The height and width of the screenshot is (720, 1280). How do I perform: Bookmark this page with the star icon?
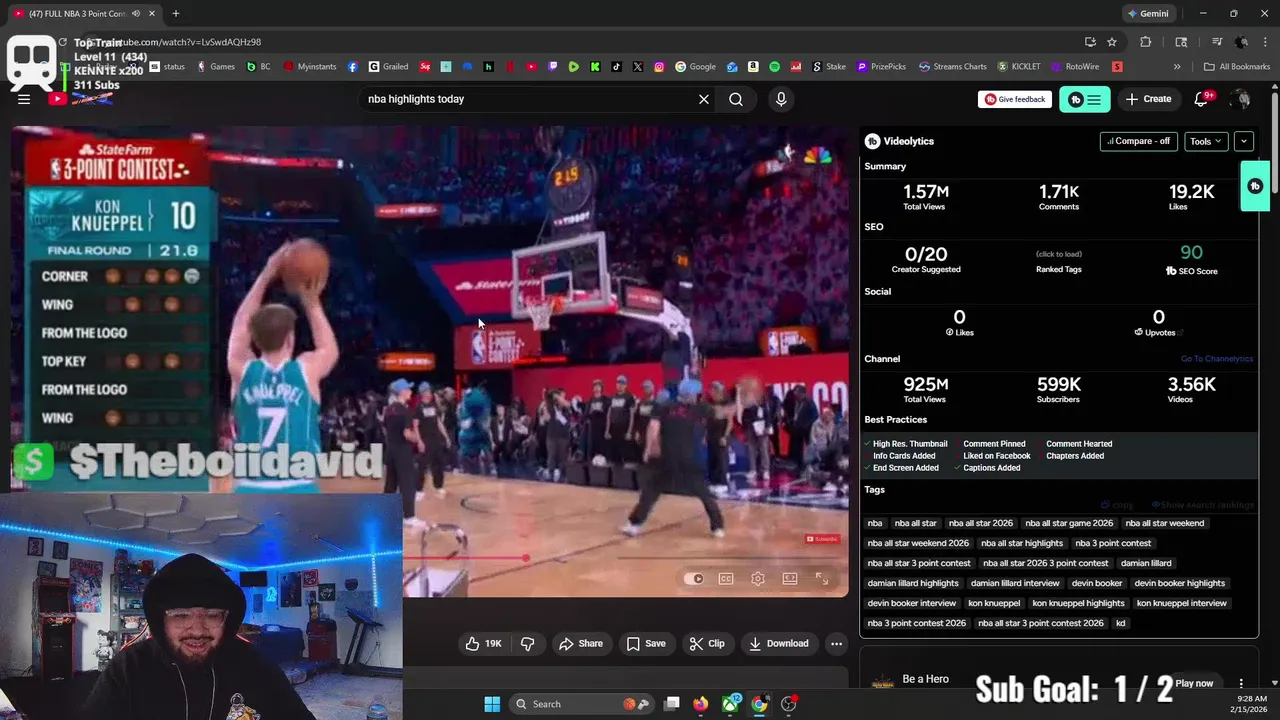pyautogui.click(x=1112, y=42)
